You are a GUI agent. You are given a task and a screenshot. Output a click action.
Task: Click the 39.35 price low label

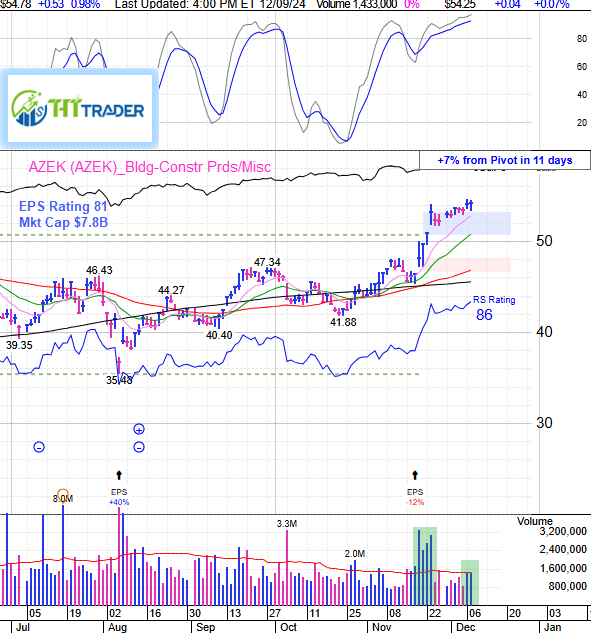click(19, 345)
